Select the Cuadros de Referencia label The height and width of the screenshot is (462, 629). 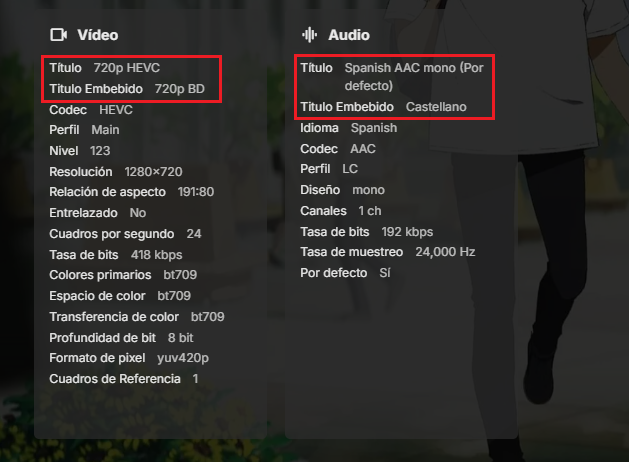pyautogui.click(x=115, y=379)
